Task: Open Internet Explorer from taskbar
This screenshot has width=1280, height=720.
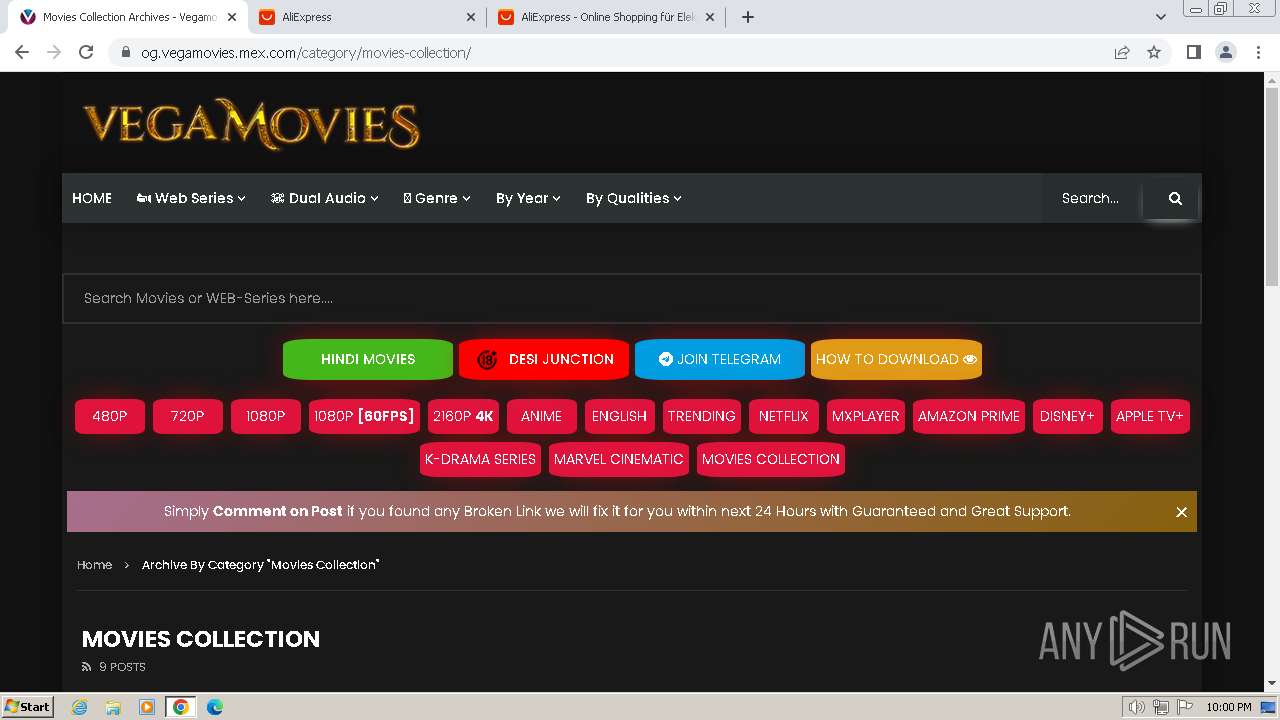Action: 79,707
